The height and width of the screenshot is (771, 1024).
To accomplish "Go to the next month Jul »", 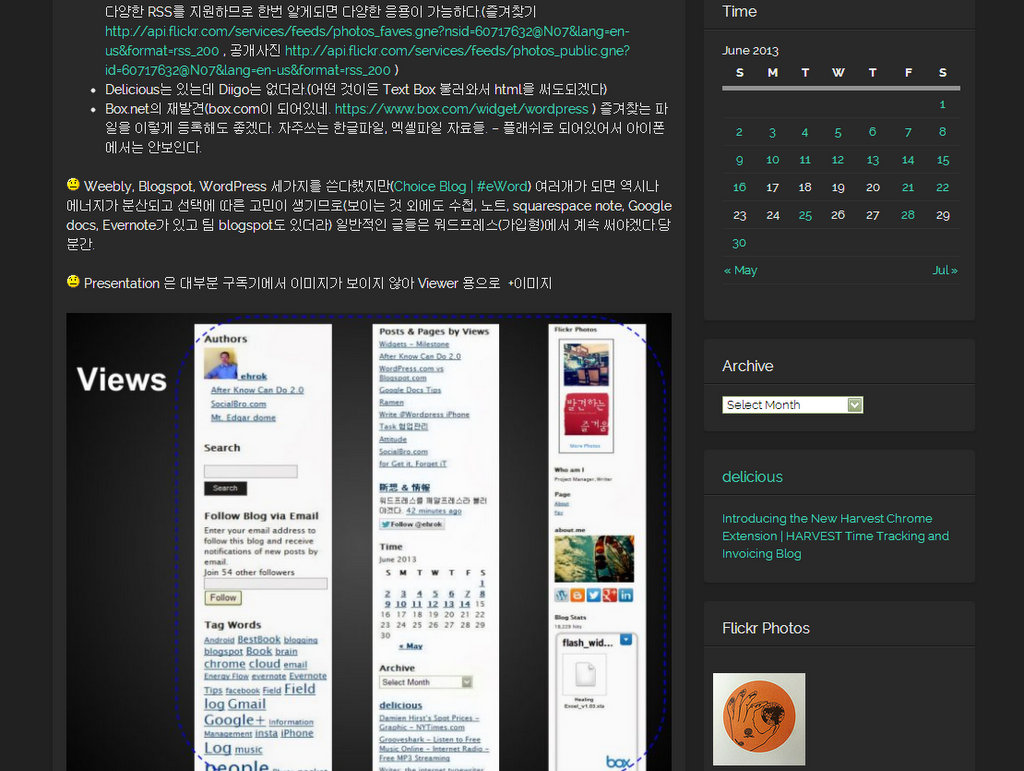I will pos(945,270).
